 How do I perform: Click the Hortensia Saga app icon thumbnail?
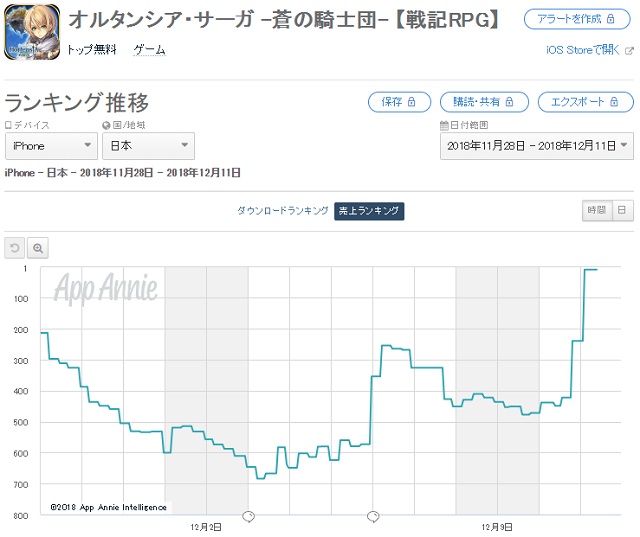[32, 32]
